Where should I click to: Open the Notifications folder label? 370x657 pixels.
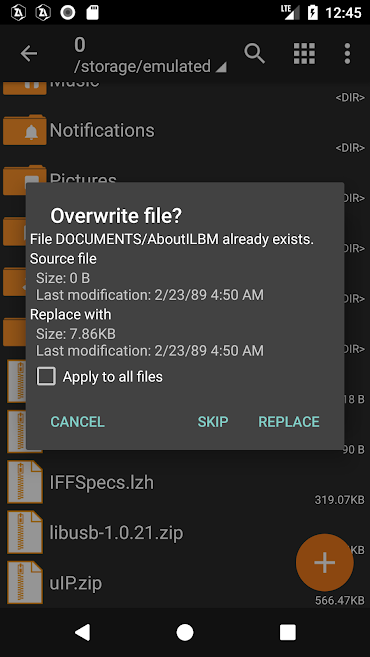coord(102,130)
